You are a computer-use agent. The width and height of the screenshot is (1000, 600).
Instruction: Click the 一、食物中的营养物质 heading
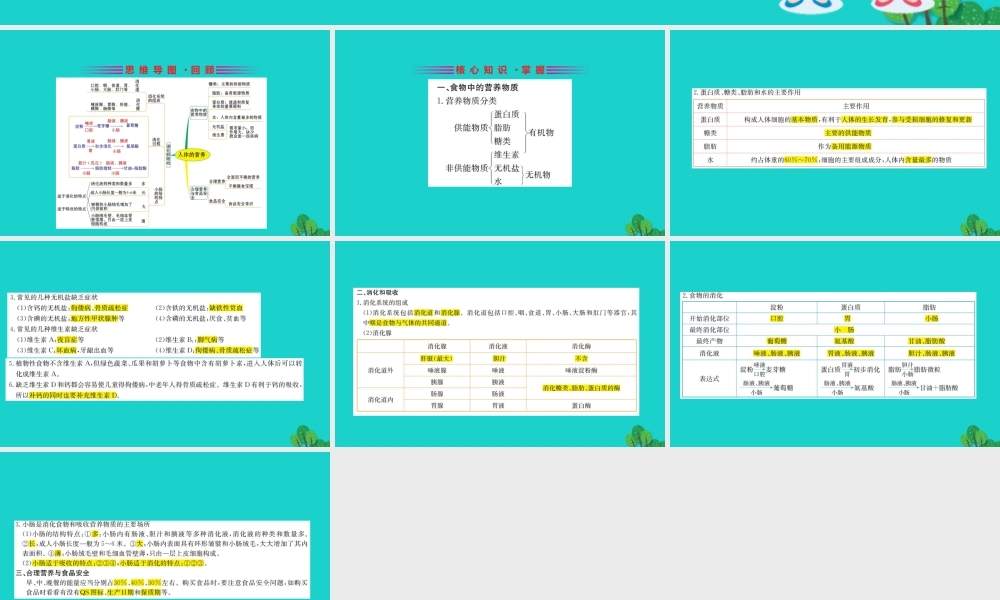[x=478, y=87]
